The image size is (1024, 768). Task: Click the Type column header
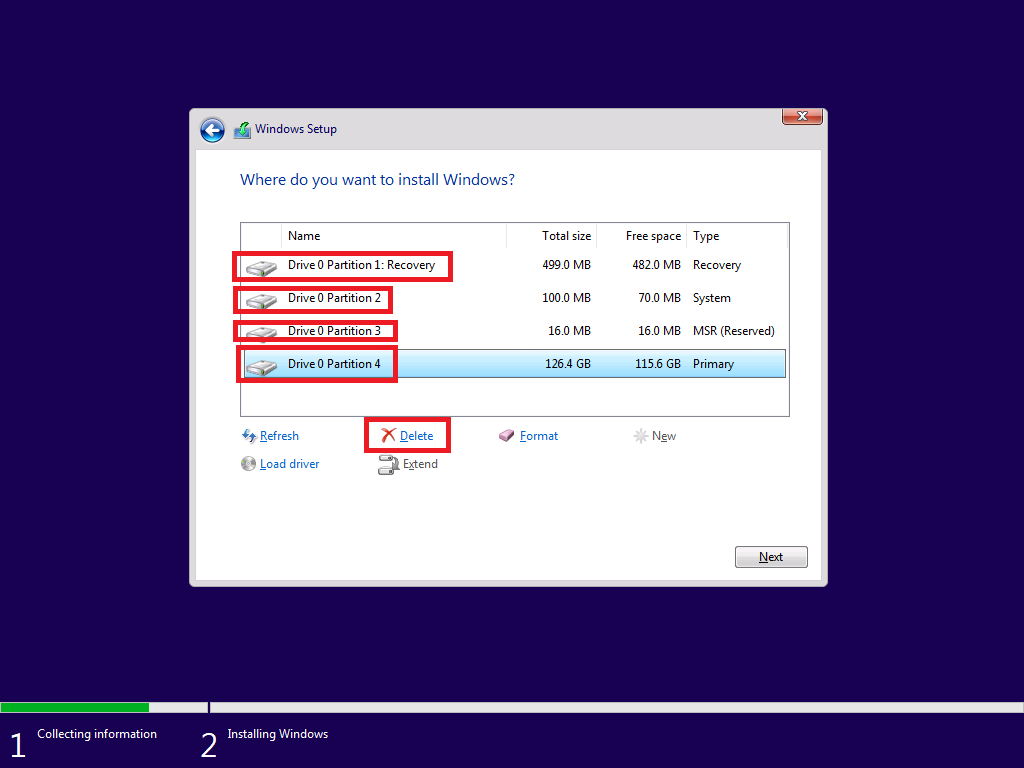[737, 236]
